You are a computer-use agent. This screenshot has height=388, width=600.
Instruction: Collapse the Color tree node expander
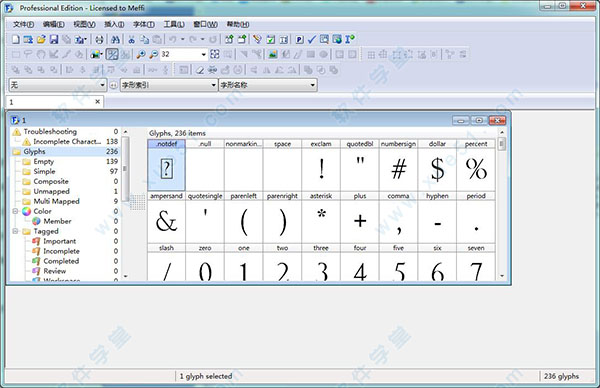pos(15,211)
